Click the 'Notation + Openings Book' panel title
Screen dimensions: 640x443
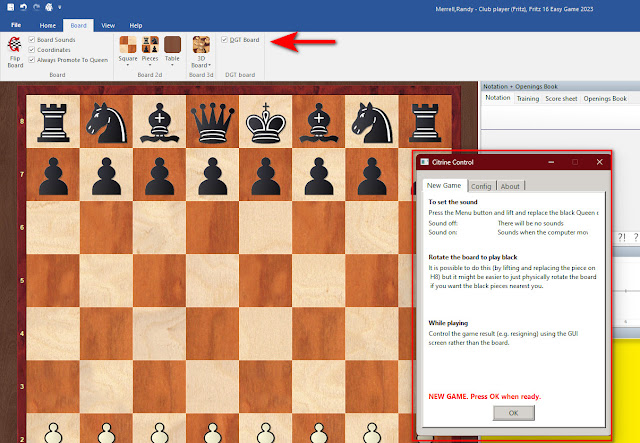pyautogui.click(x=520, y=87)
